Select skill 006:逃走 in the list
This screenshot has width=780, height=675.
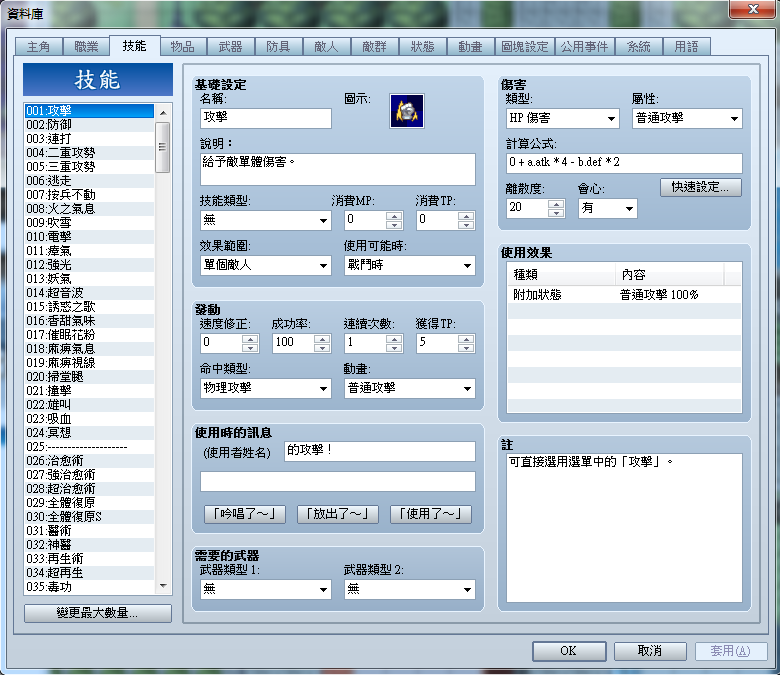pyautogui.click(x=90, y=181)
